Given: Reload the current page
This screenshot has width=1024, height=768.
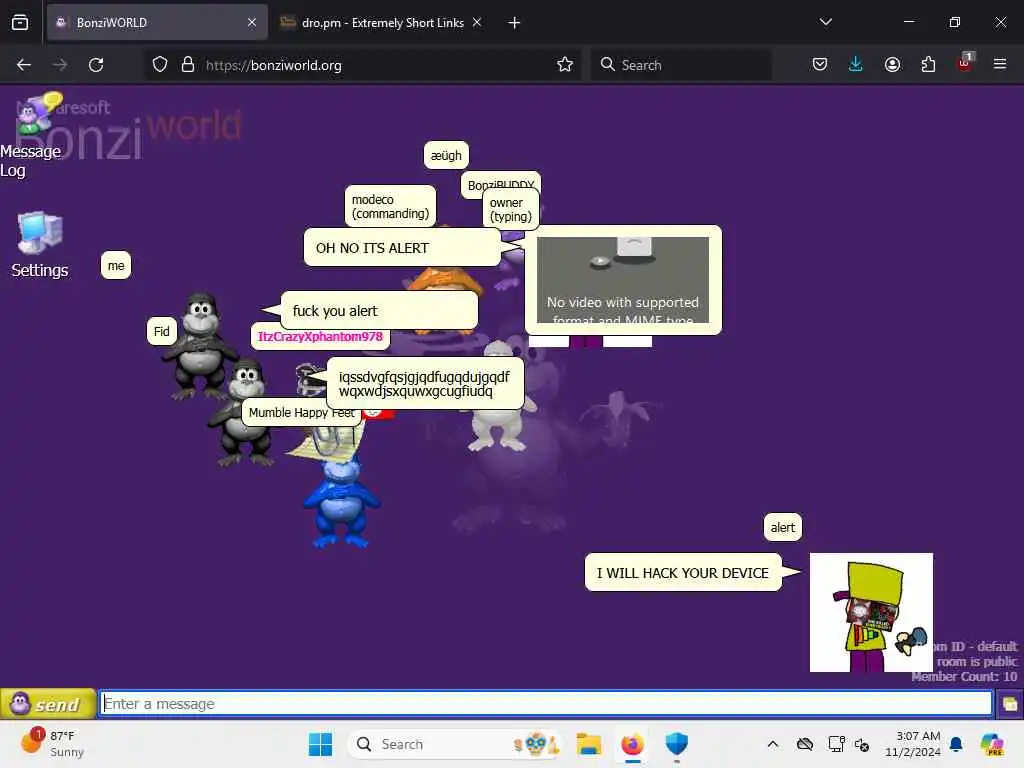Looking at the screenshot, I should pos(96,65).
